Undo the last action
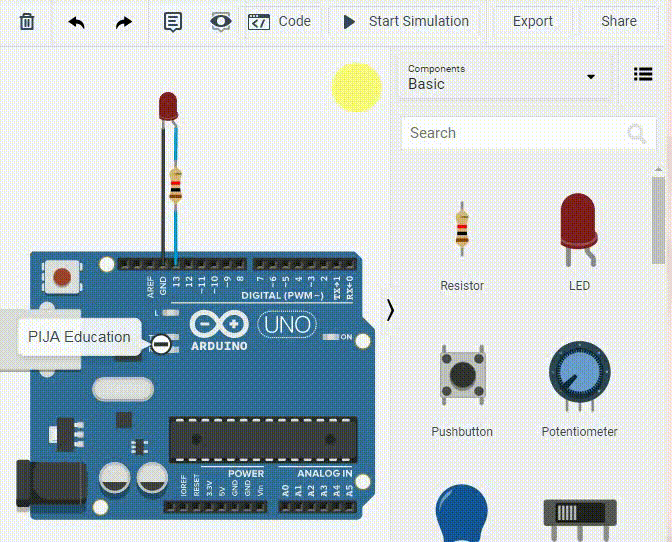The width and height of the screenshot is (672, 542). [x=77, y=22]
